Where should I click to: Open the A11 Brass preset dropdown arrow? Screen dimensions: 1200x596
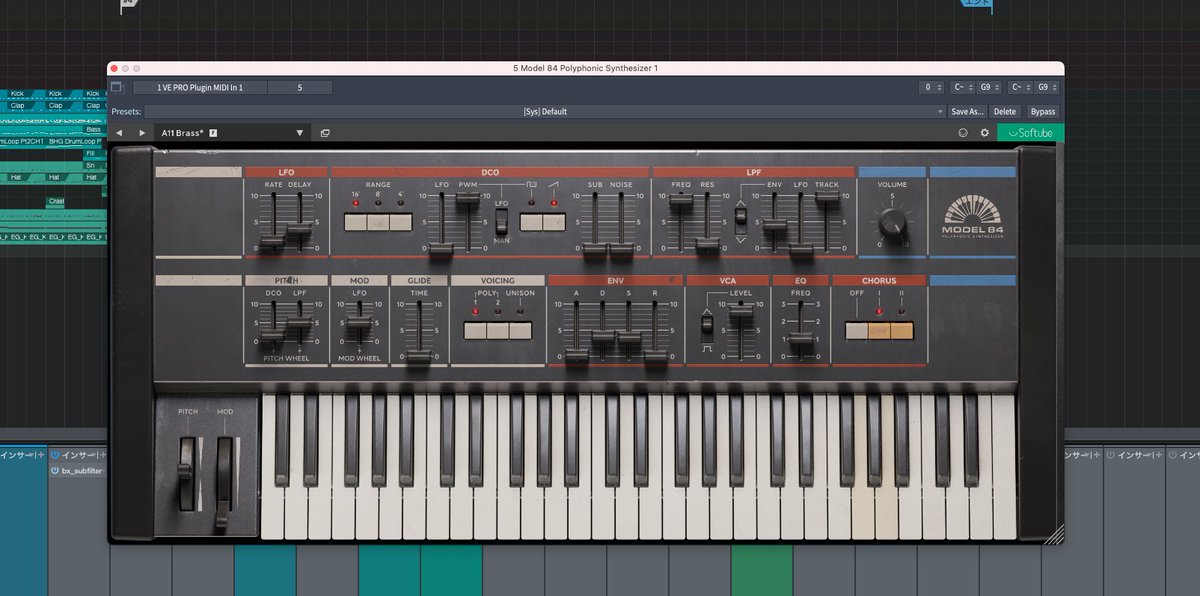[300, 132]
